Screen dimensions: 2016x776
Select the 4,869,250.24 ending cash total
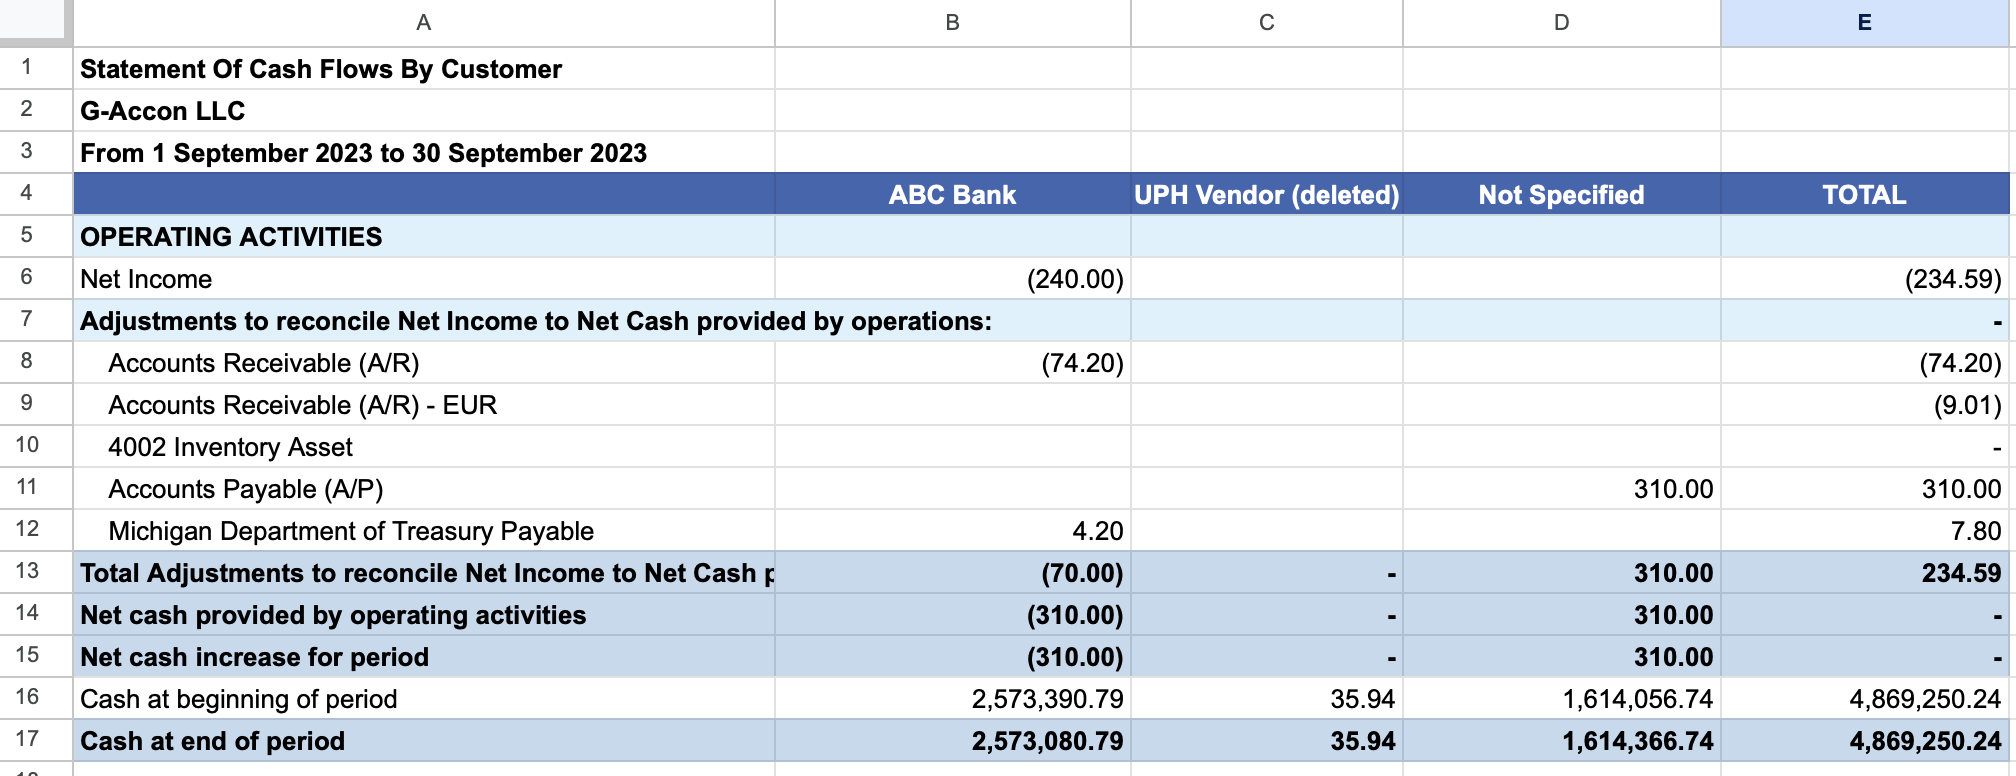(1864, 740)
